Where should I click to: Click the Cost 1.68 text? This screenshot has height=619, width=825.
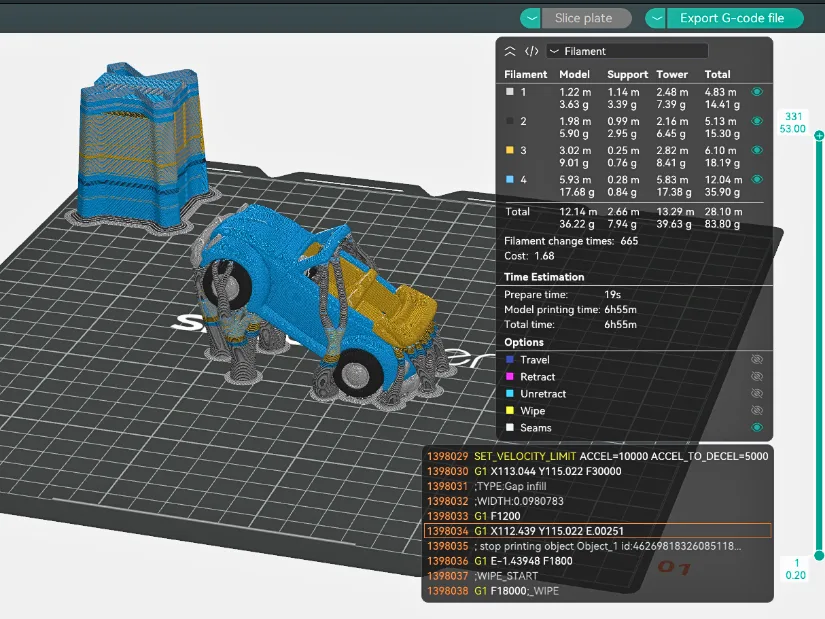529,256
